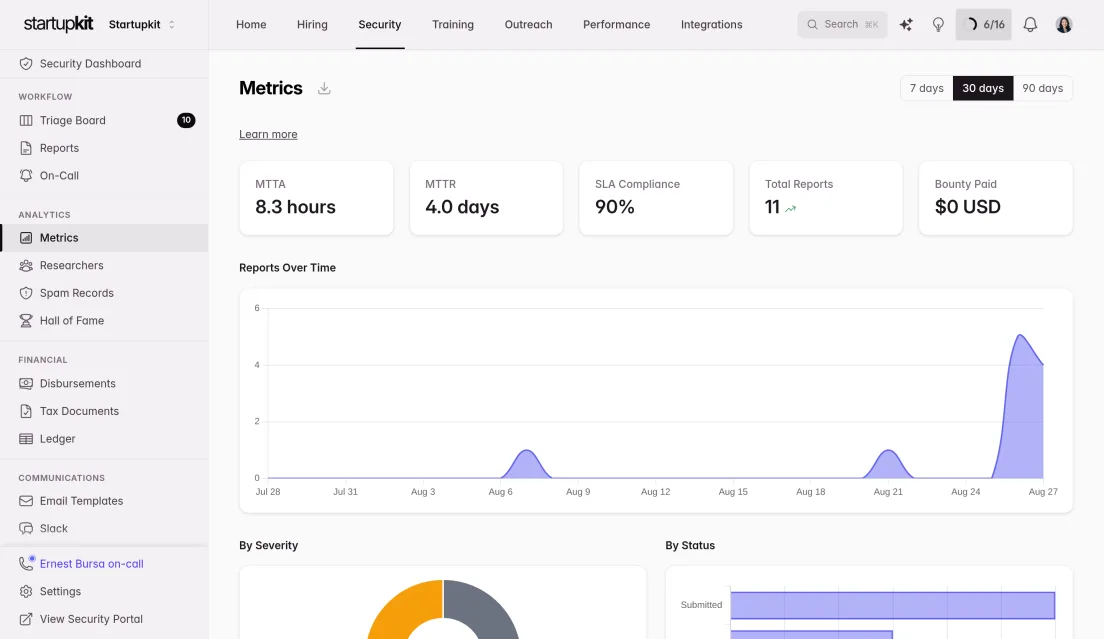Select the 7 days range

click(927, 88)
